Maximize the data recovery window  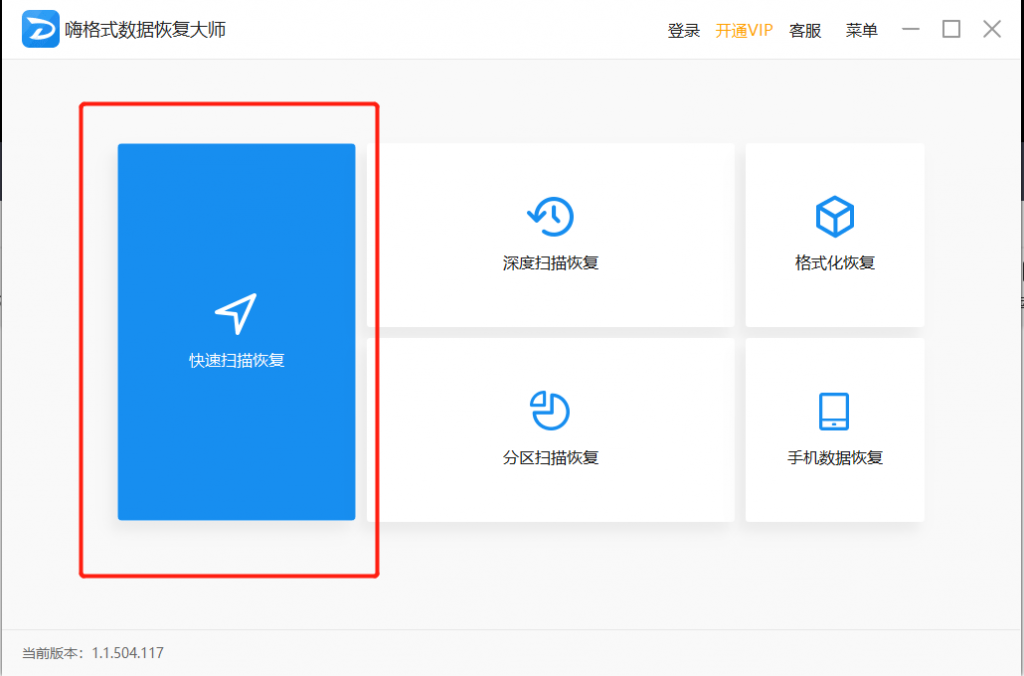[x=952, y=29]
